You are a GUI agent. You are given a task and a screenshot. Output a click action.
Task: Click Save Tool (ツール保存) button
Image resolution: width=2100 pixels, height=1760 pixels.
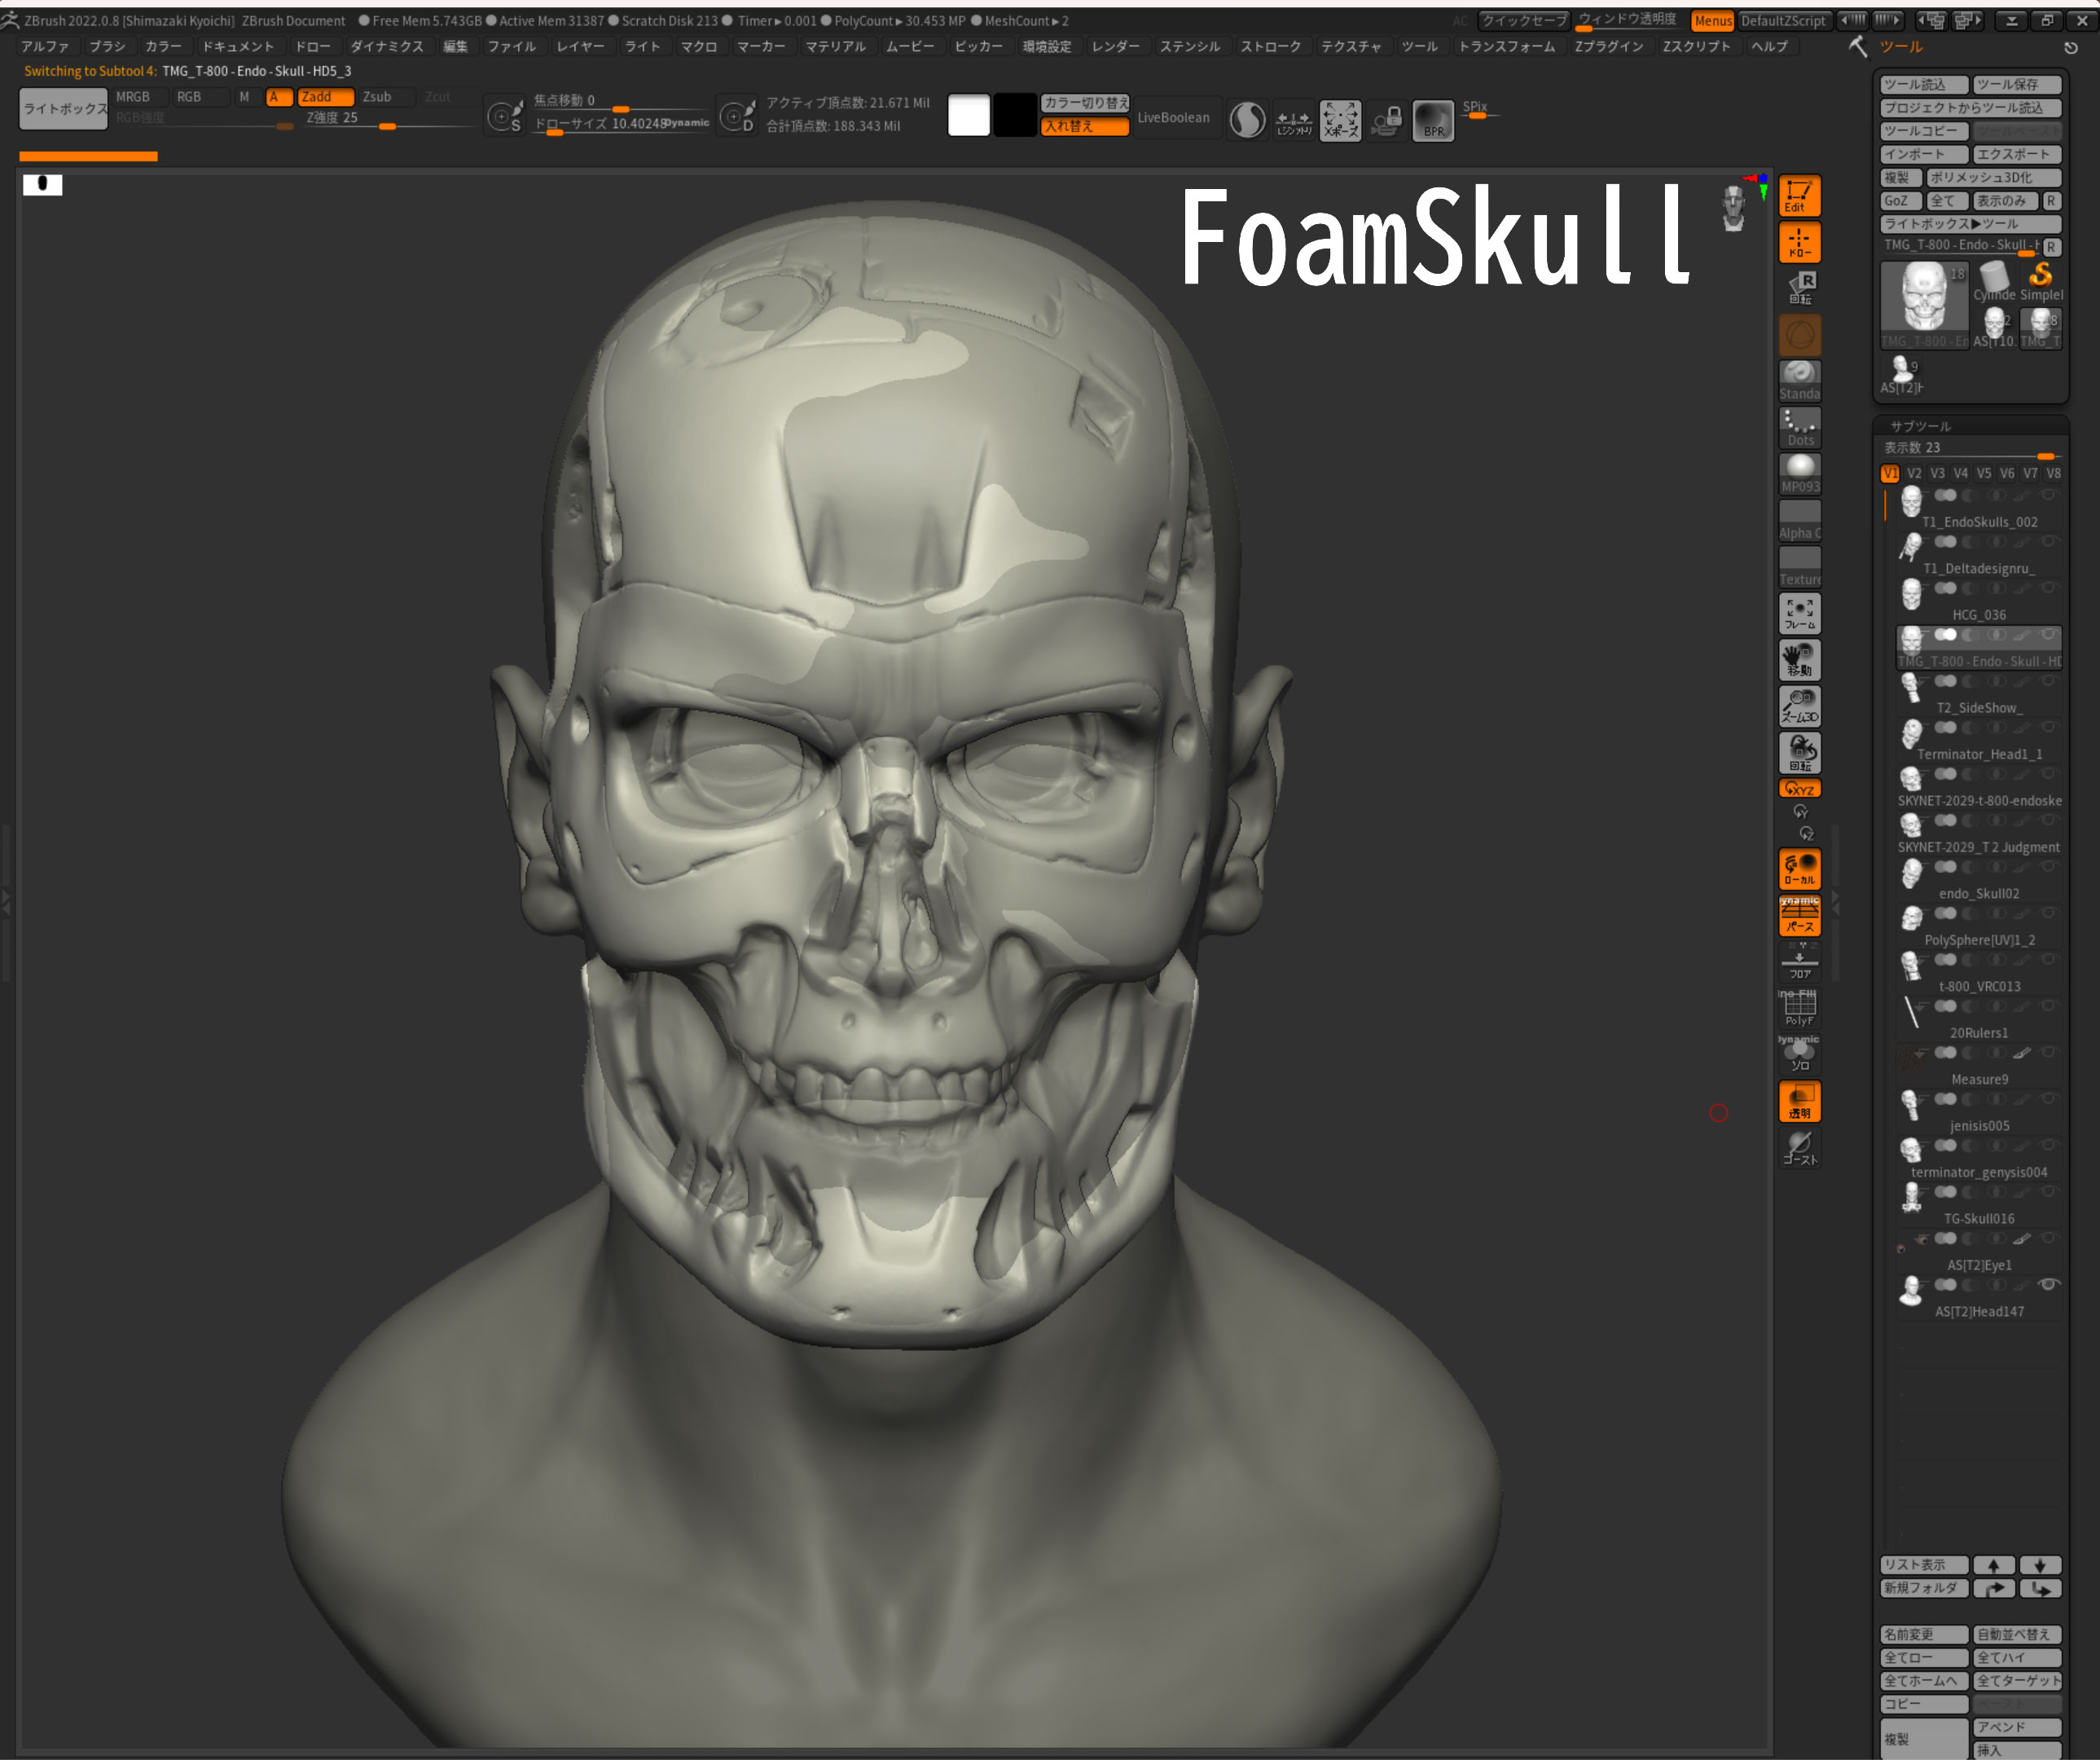pyautogui.click(x=2017, y=85)
